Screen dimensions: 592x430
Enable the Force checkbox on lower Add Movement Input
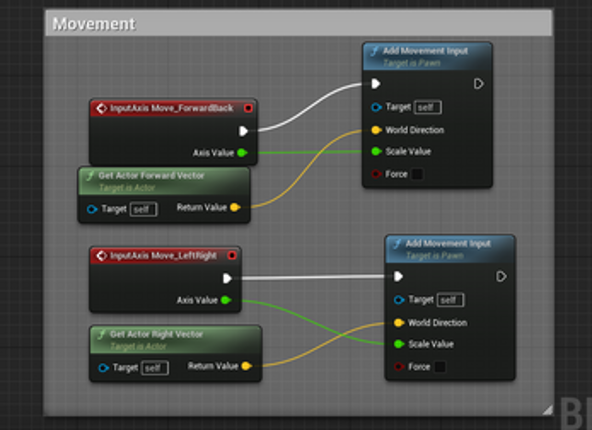pos(439,367)
